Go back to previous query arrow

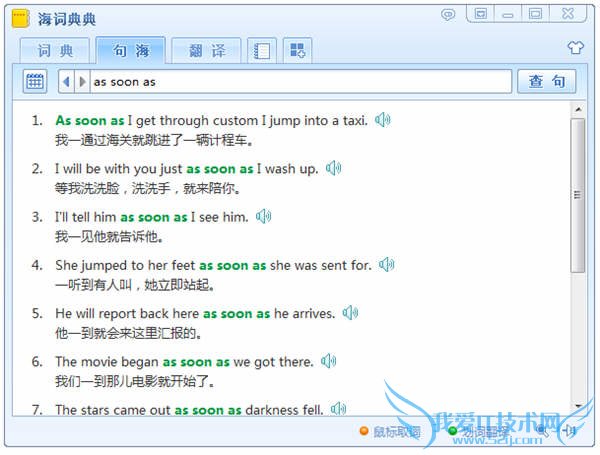click(x=66, y=82)
